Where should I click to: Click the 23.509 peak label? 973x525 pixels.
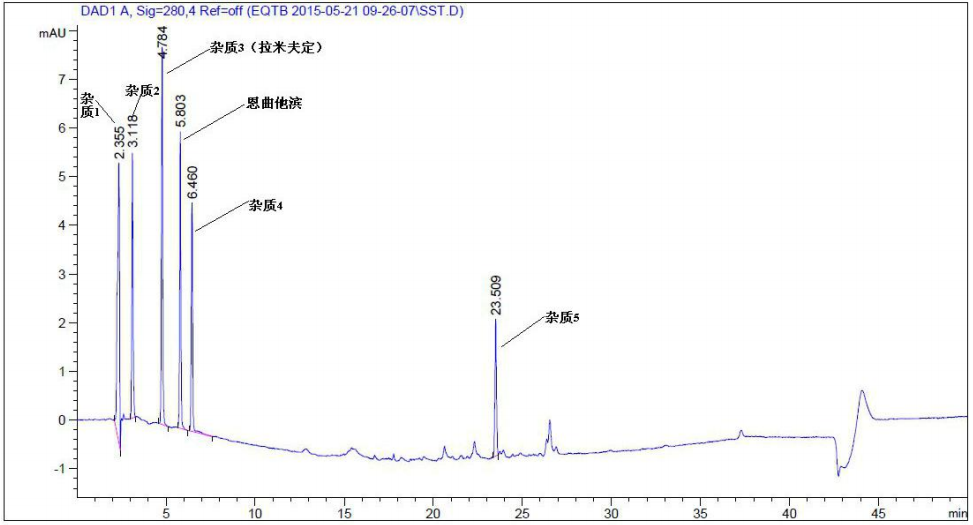coord(496,296)
